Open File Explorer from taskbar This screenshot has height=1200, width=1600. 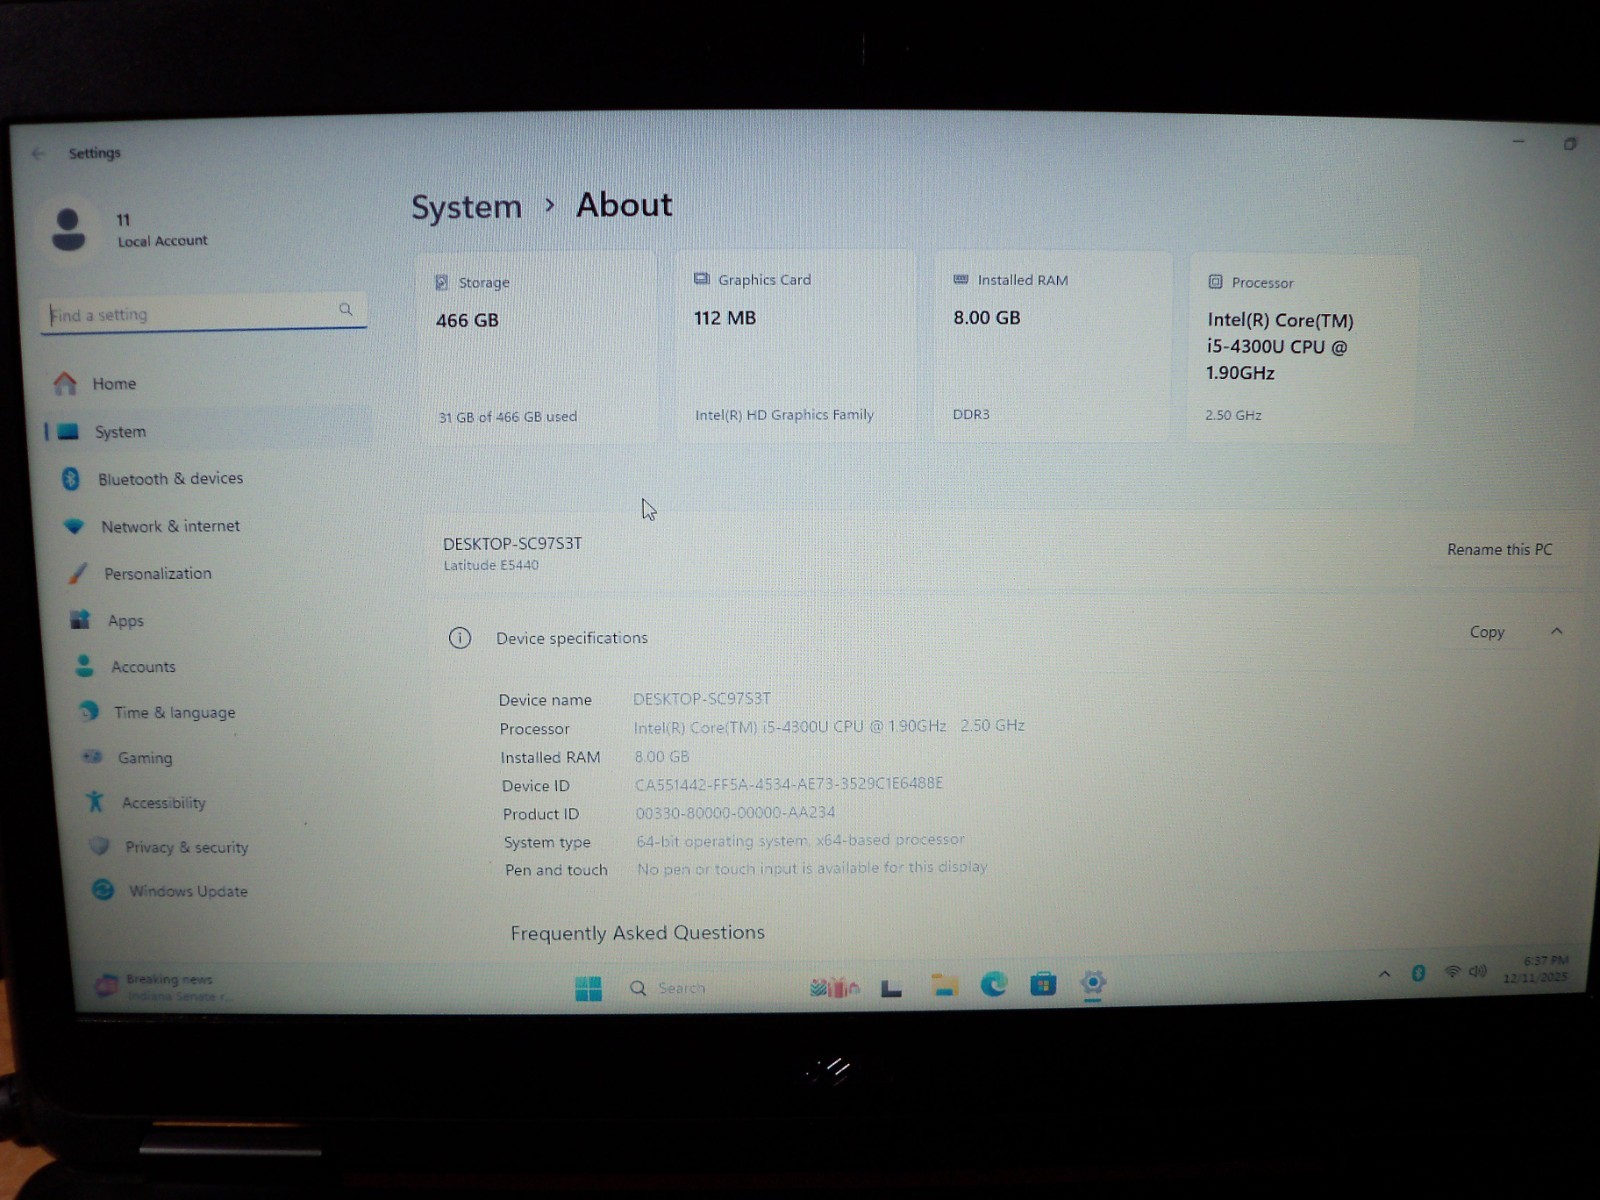(x=943, y=987)
